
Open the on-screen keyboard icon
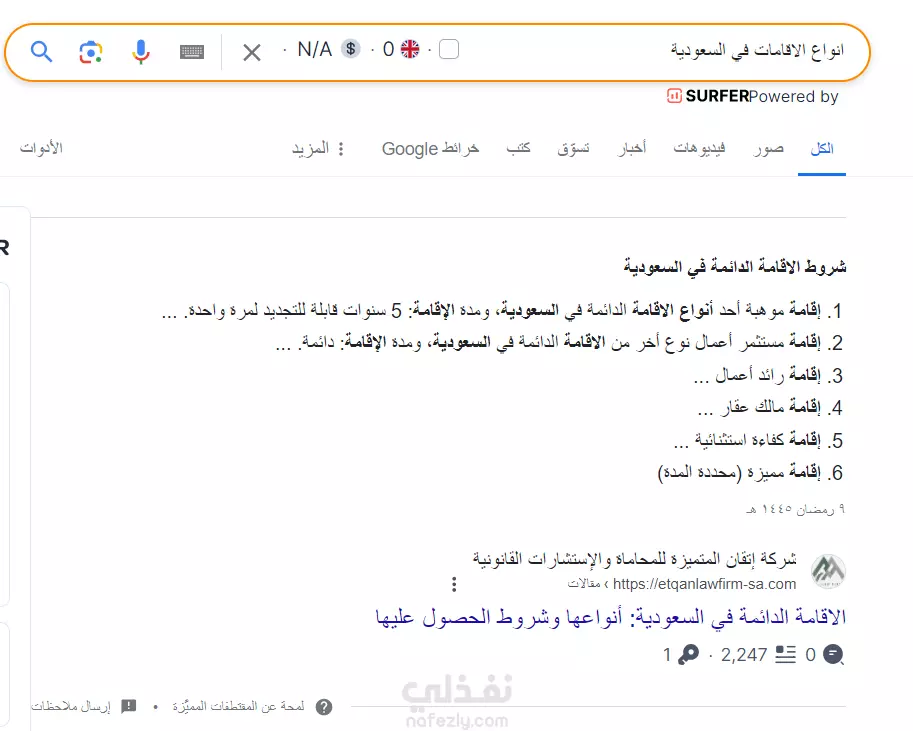192,52
